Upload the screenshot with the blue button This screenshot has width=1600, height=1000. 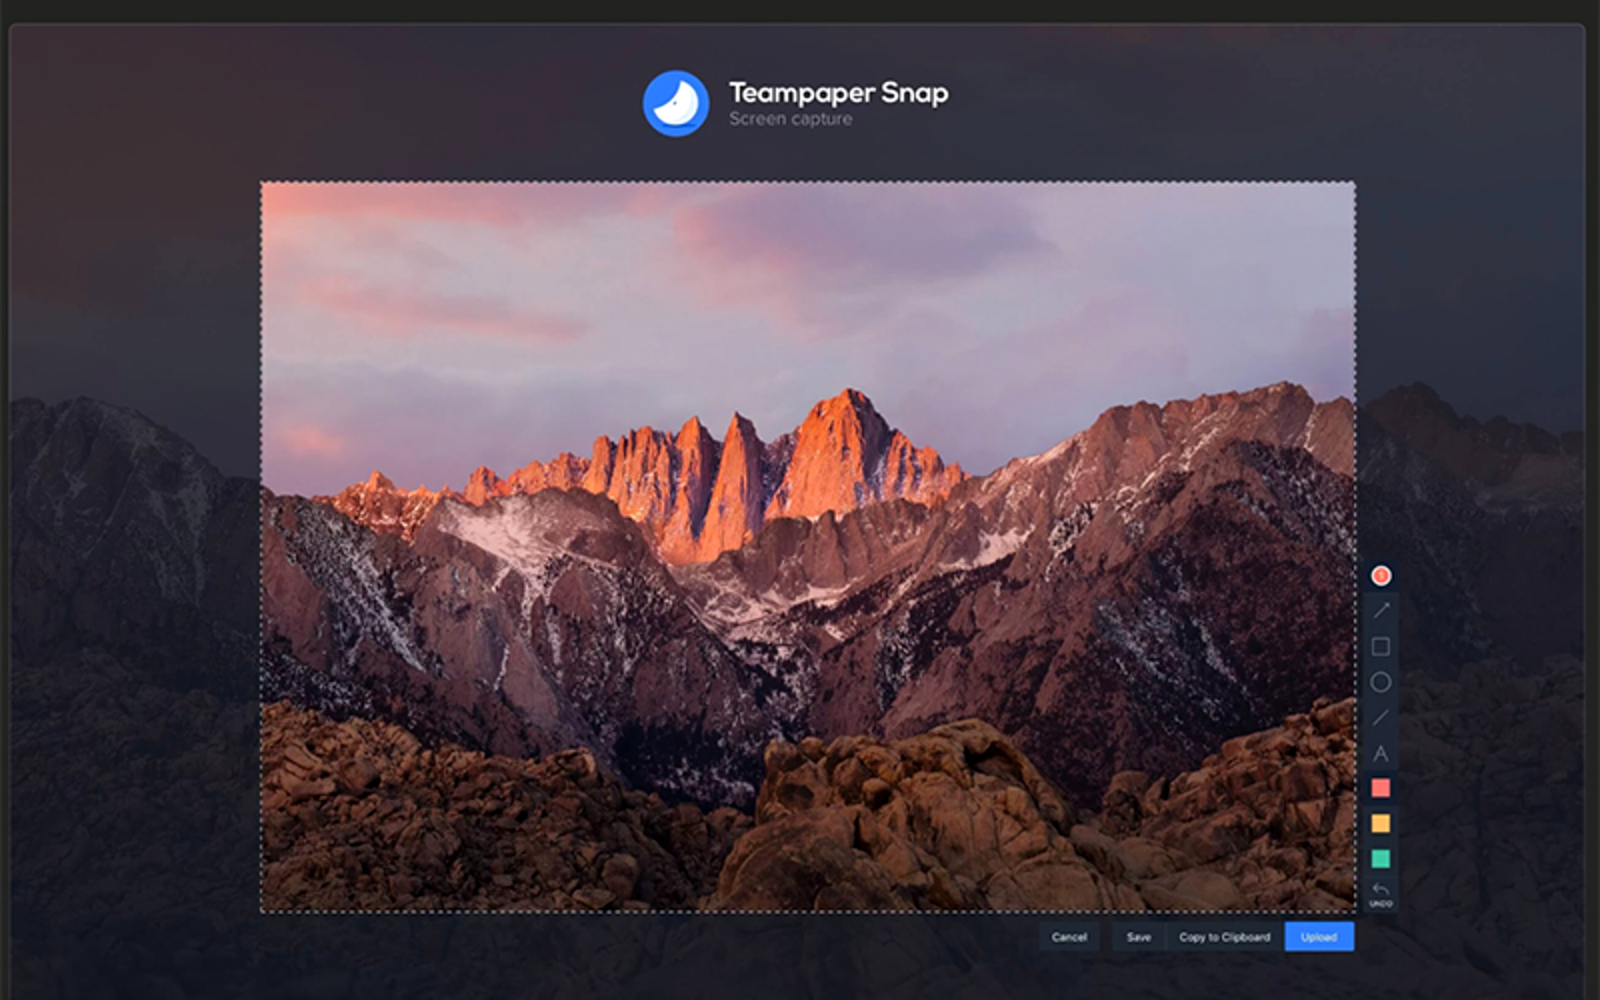click(x=1319, y=937)
